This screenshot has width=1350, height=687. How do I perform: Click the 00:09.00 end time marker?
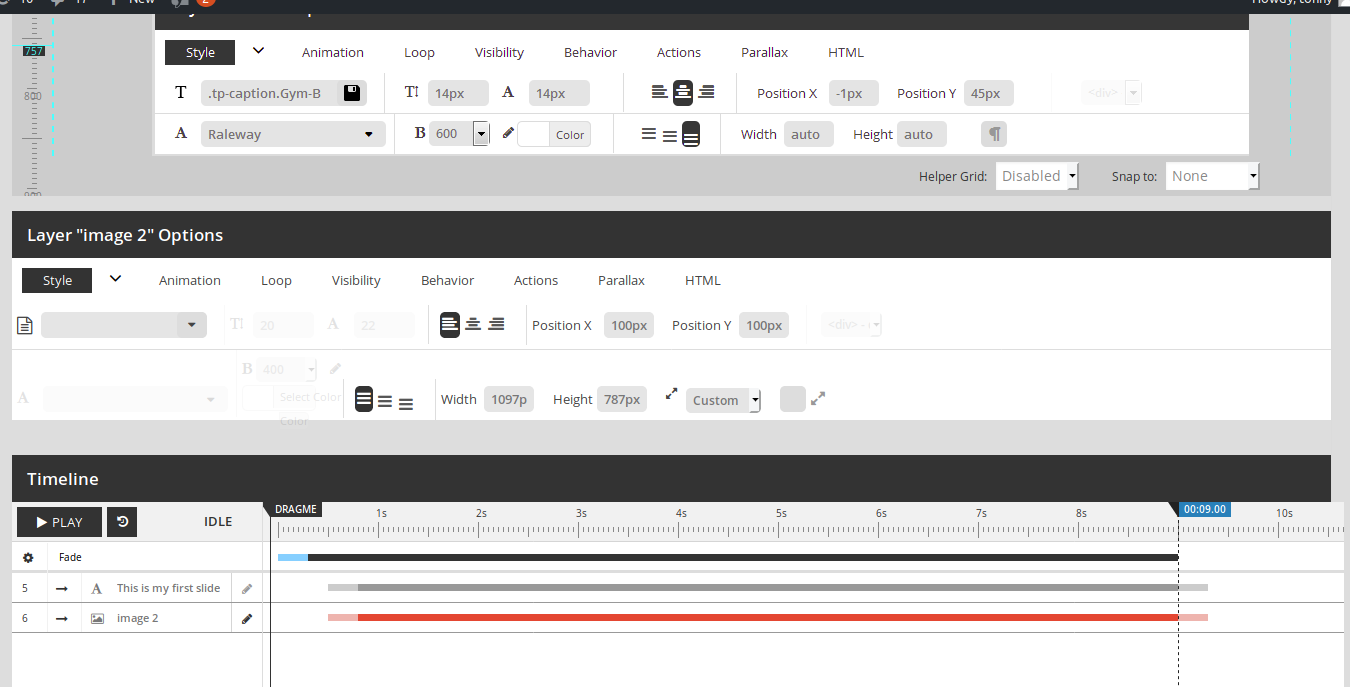[1204, 509]
